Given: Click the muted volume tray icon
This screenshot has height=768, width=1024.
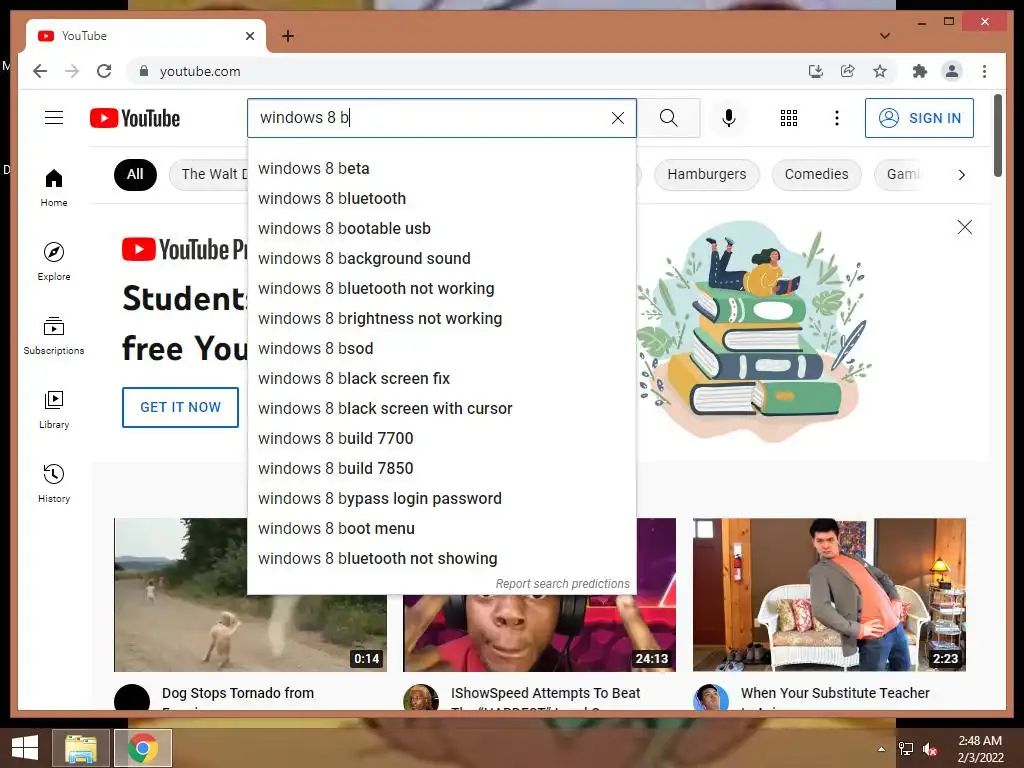Looking at the screenshot, I should point(929,749).
